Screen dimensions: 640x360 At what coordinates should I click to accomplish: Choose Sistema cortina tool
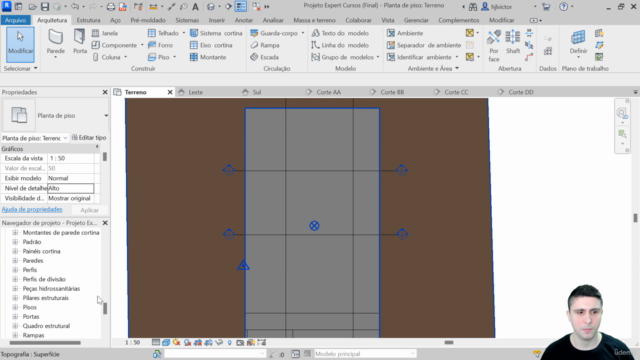[x=216, y=33]
